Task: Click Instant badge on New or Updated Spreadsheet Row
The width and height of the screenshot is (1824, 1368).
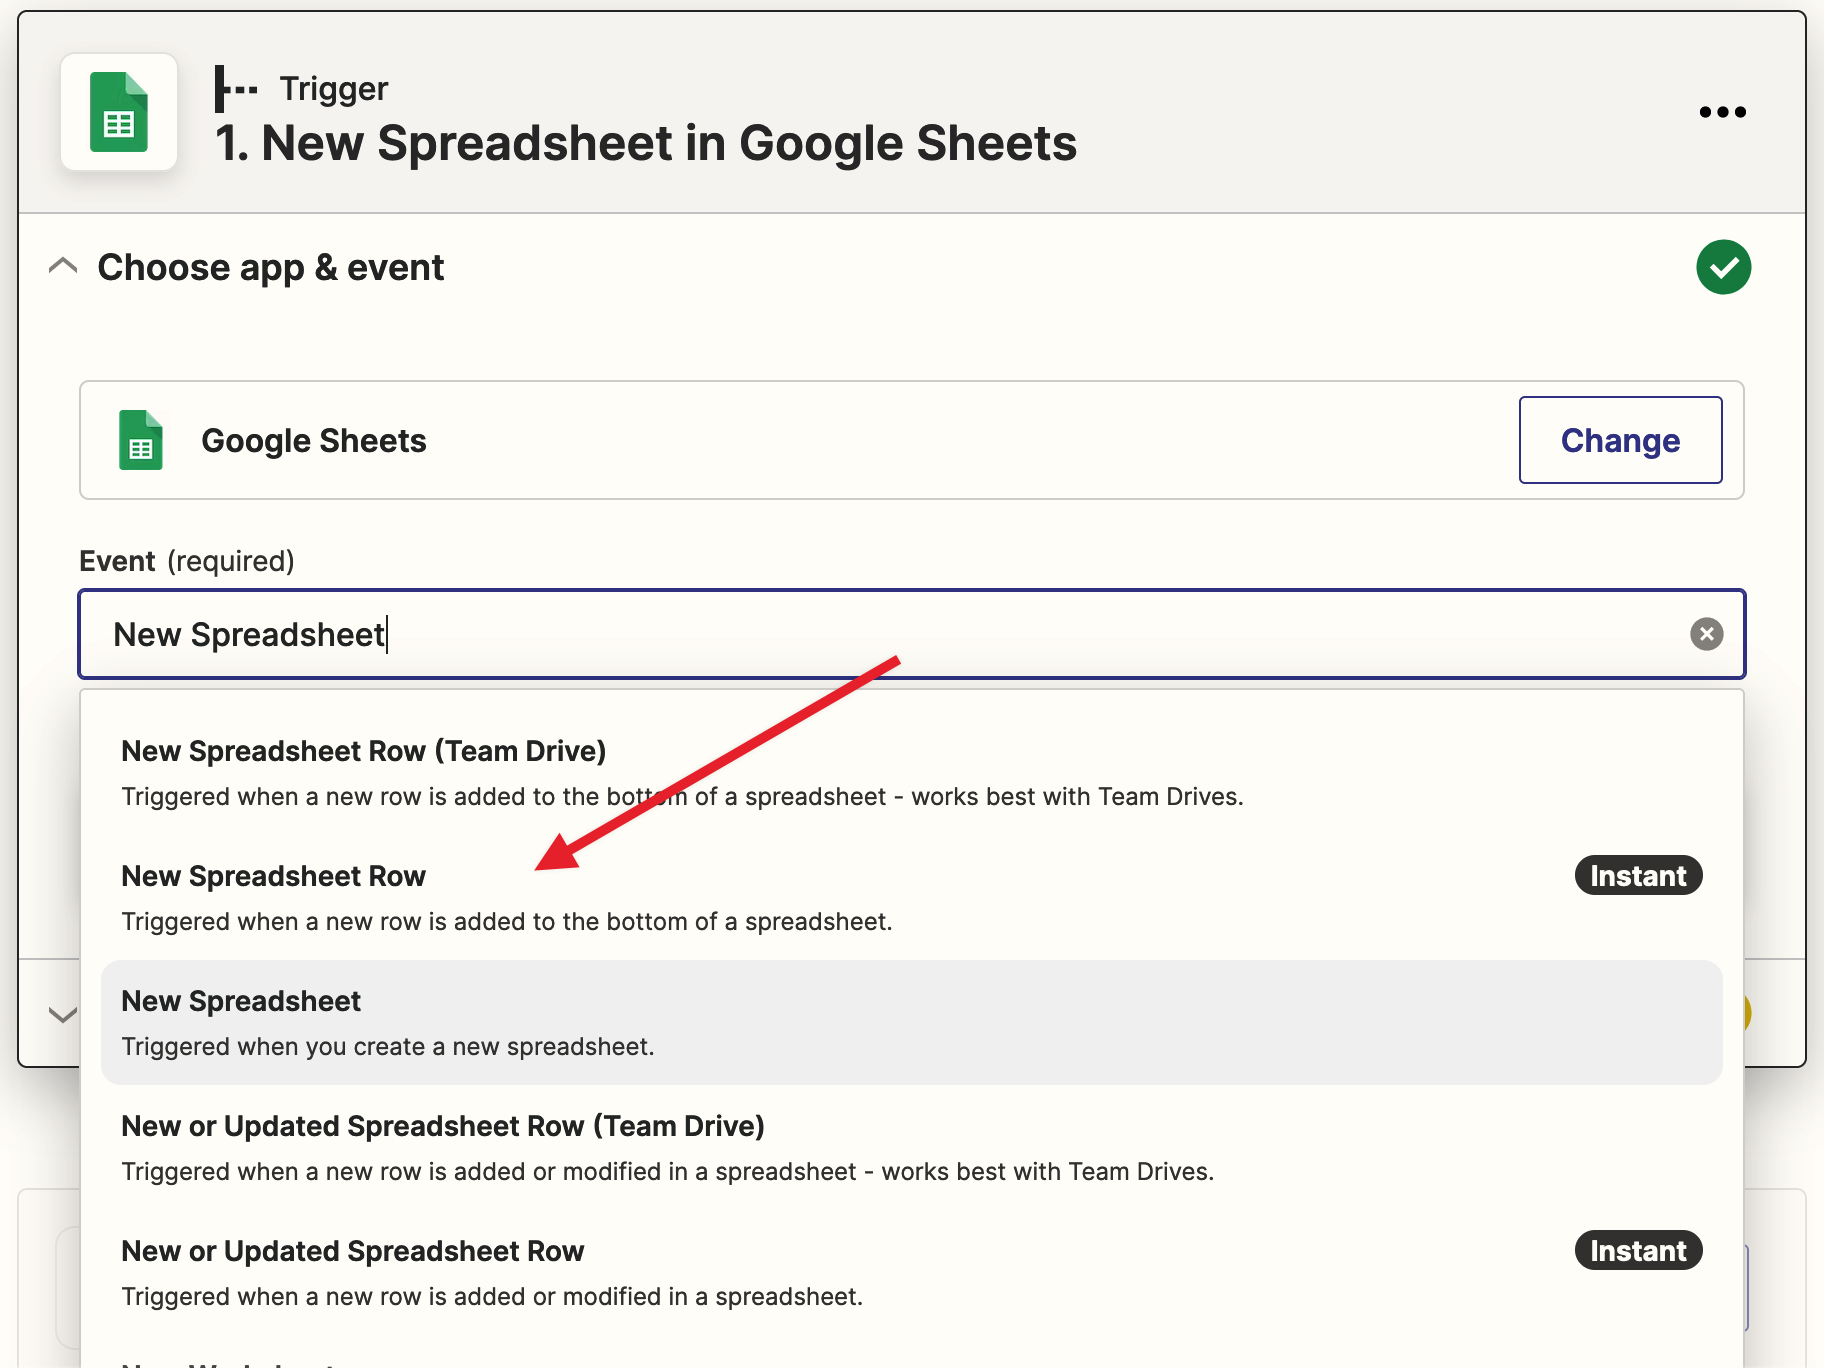Action: [1637, 1251]
